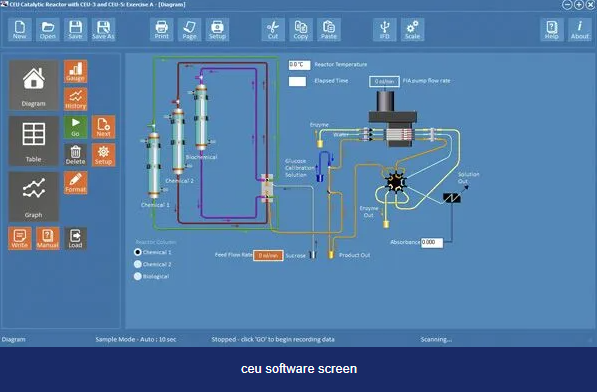Open the Format pencil tool
This screenshot has height=392, width=597.
pos(75,183)
